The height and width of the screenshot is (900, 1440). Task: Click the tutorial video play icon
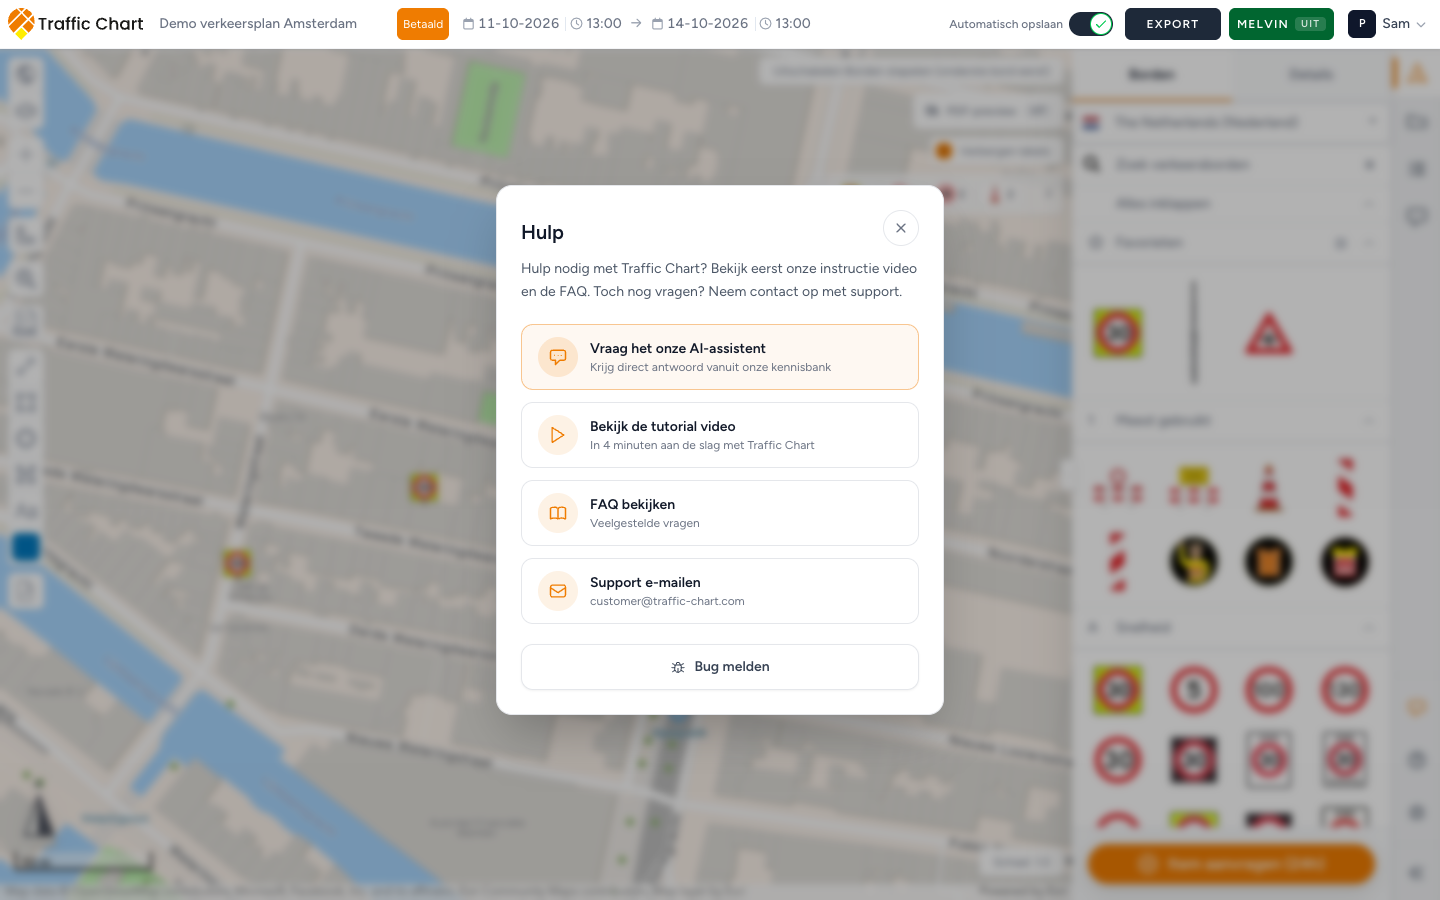point(558,435)
